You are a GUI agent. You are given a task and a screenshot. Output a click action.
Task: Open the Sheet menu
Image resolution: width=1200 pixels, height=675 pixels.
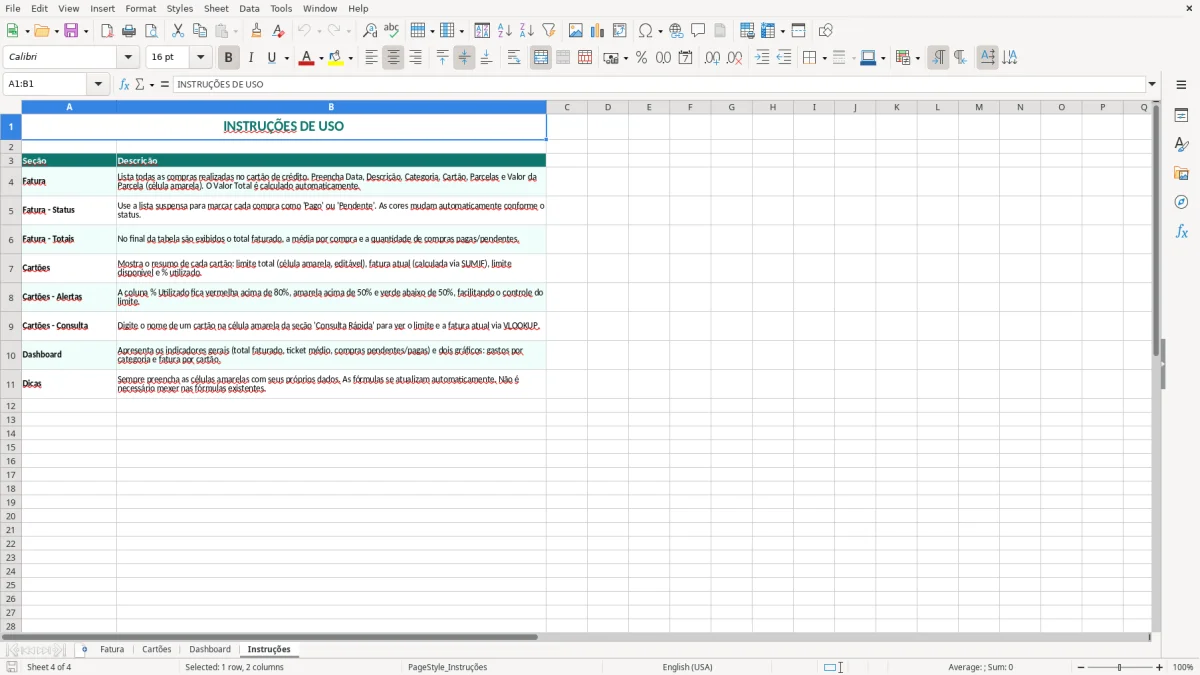point(216,8)
